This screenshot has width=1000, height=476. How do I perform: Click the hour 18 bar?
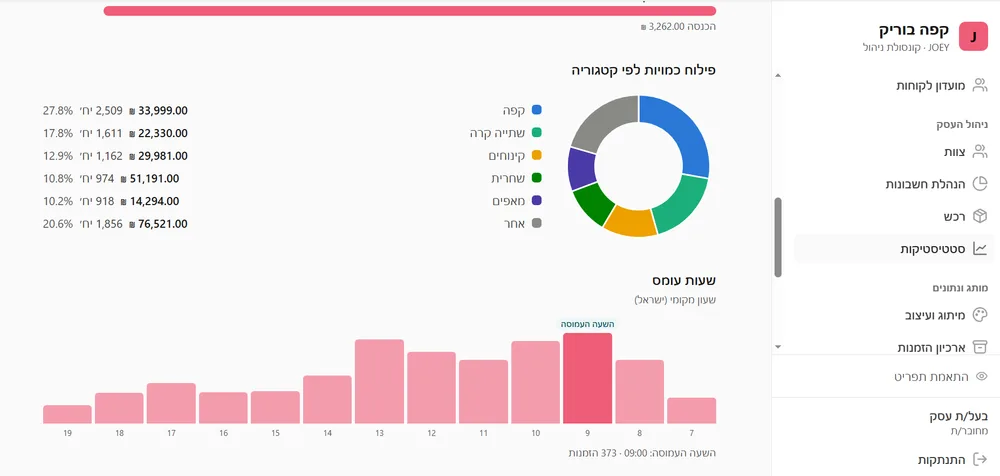[x=119, y=408]
